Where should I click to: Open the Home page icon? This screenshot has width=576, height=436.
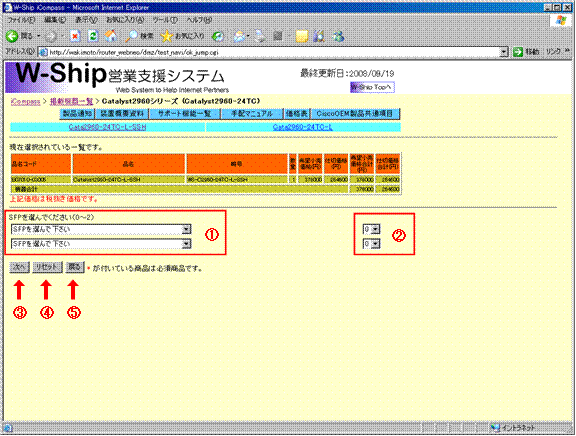click(111, 36)
